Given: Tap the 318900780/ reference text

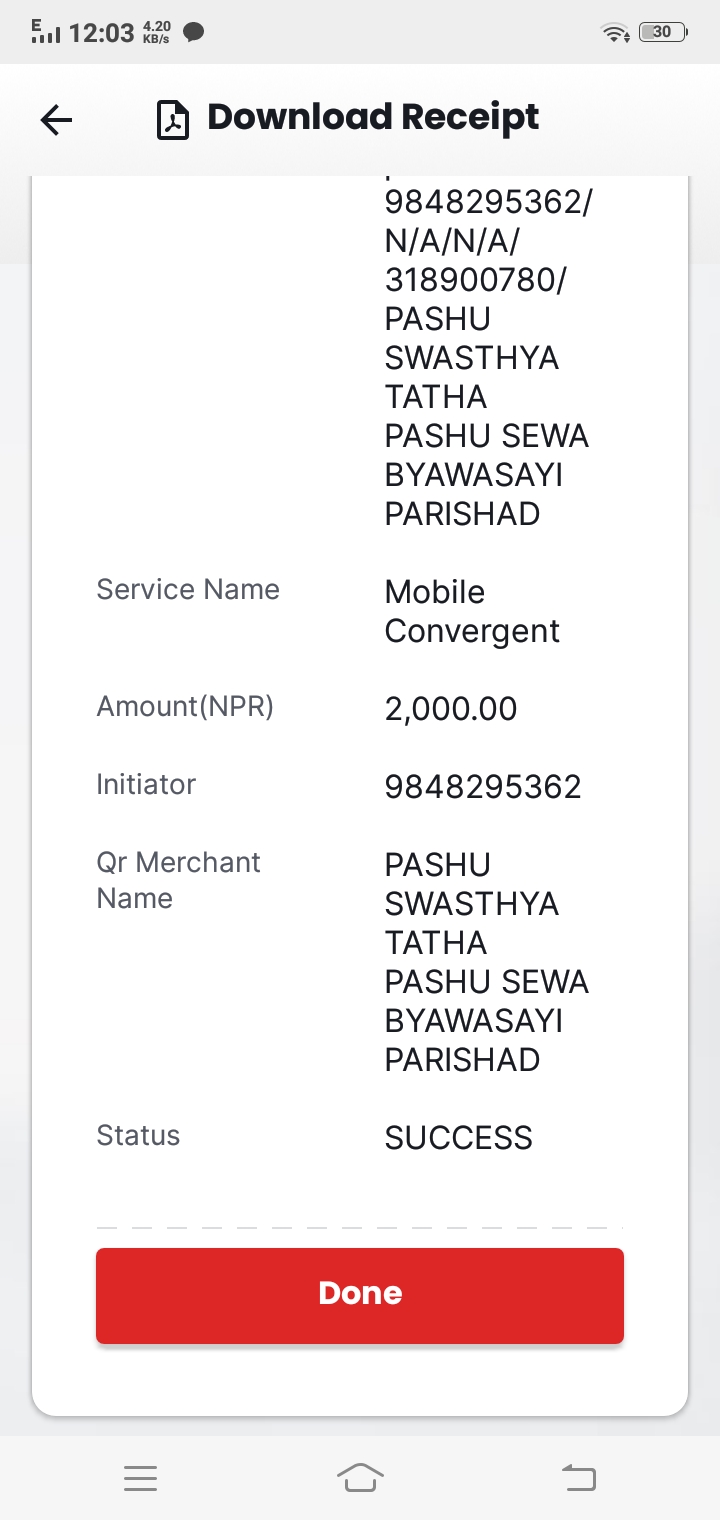Looking at the screenshot, I should pyautogui.click(x=476, y=280).
